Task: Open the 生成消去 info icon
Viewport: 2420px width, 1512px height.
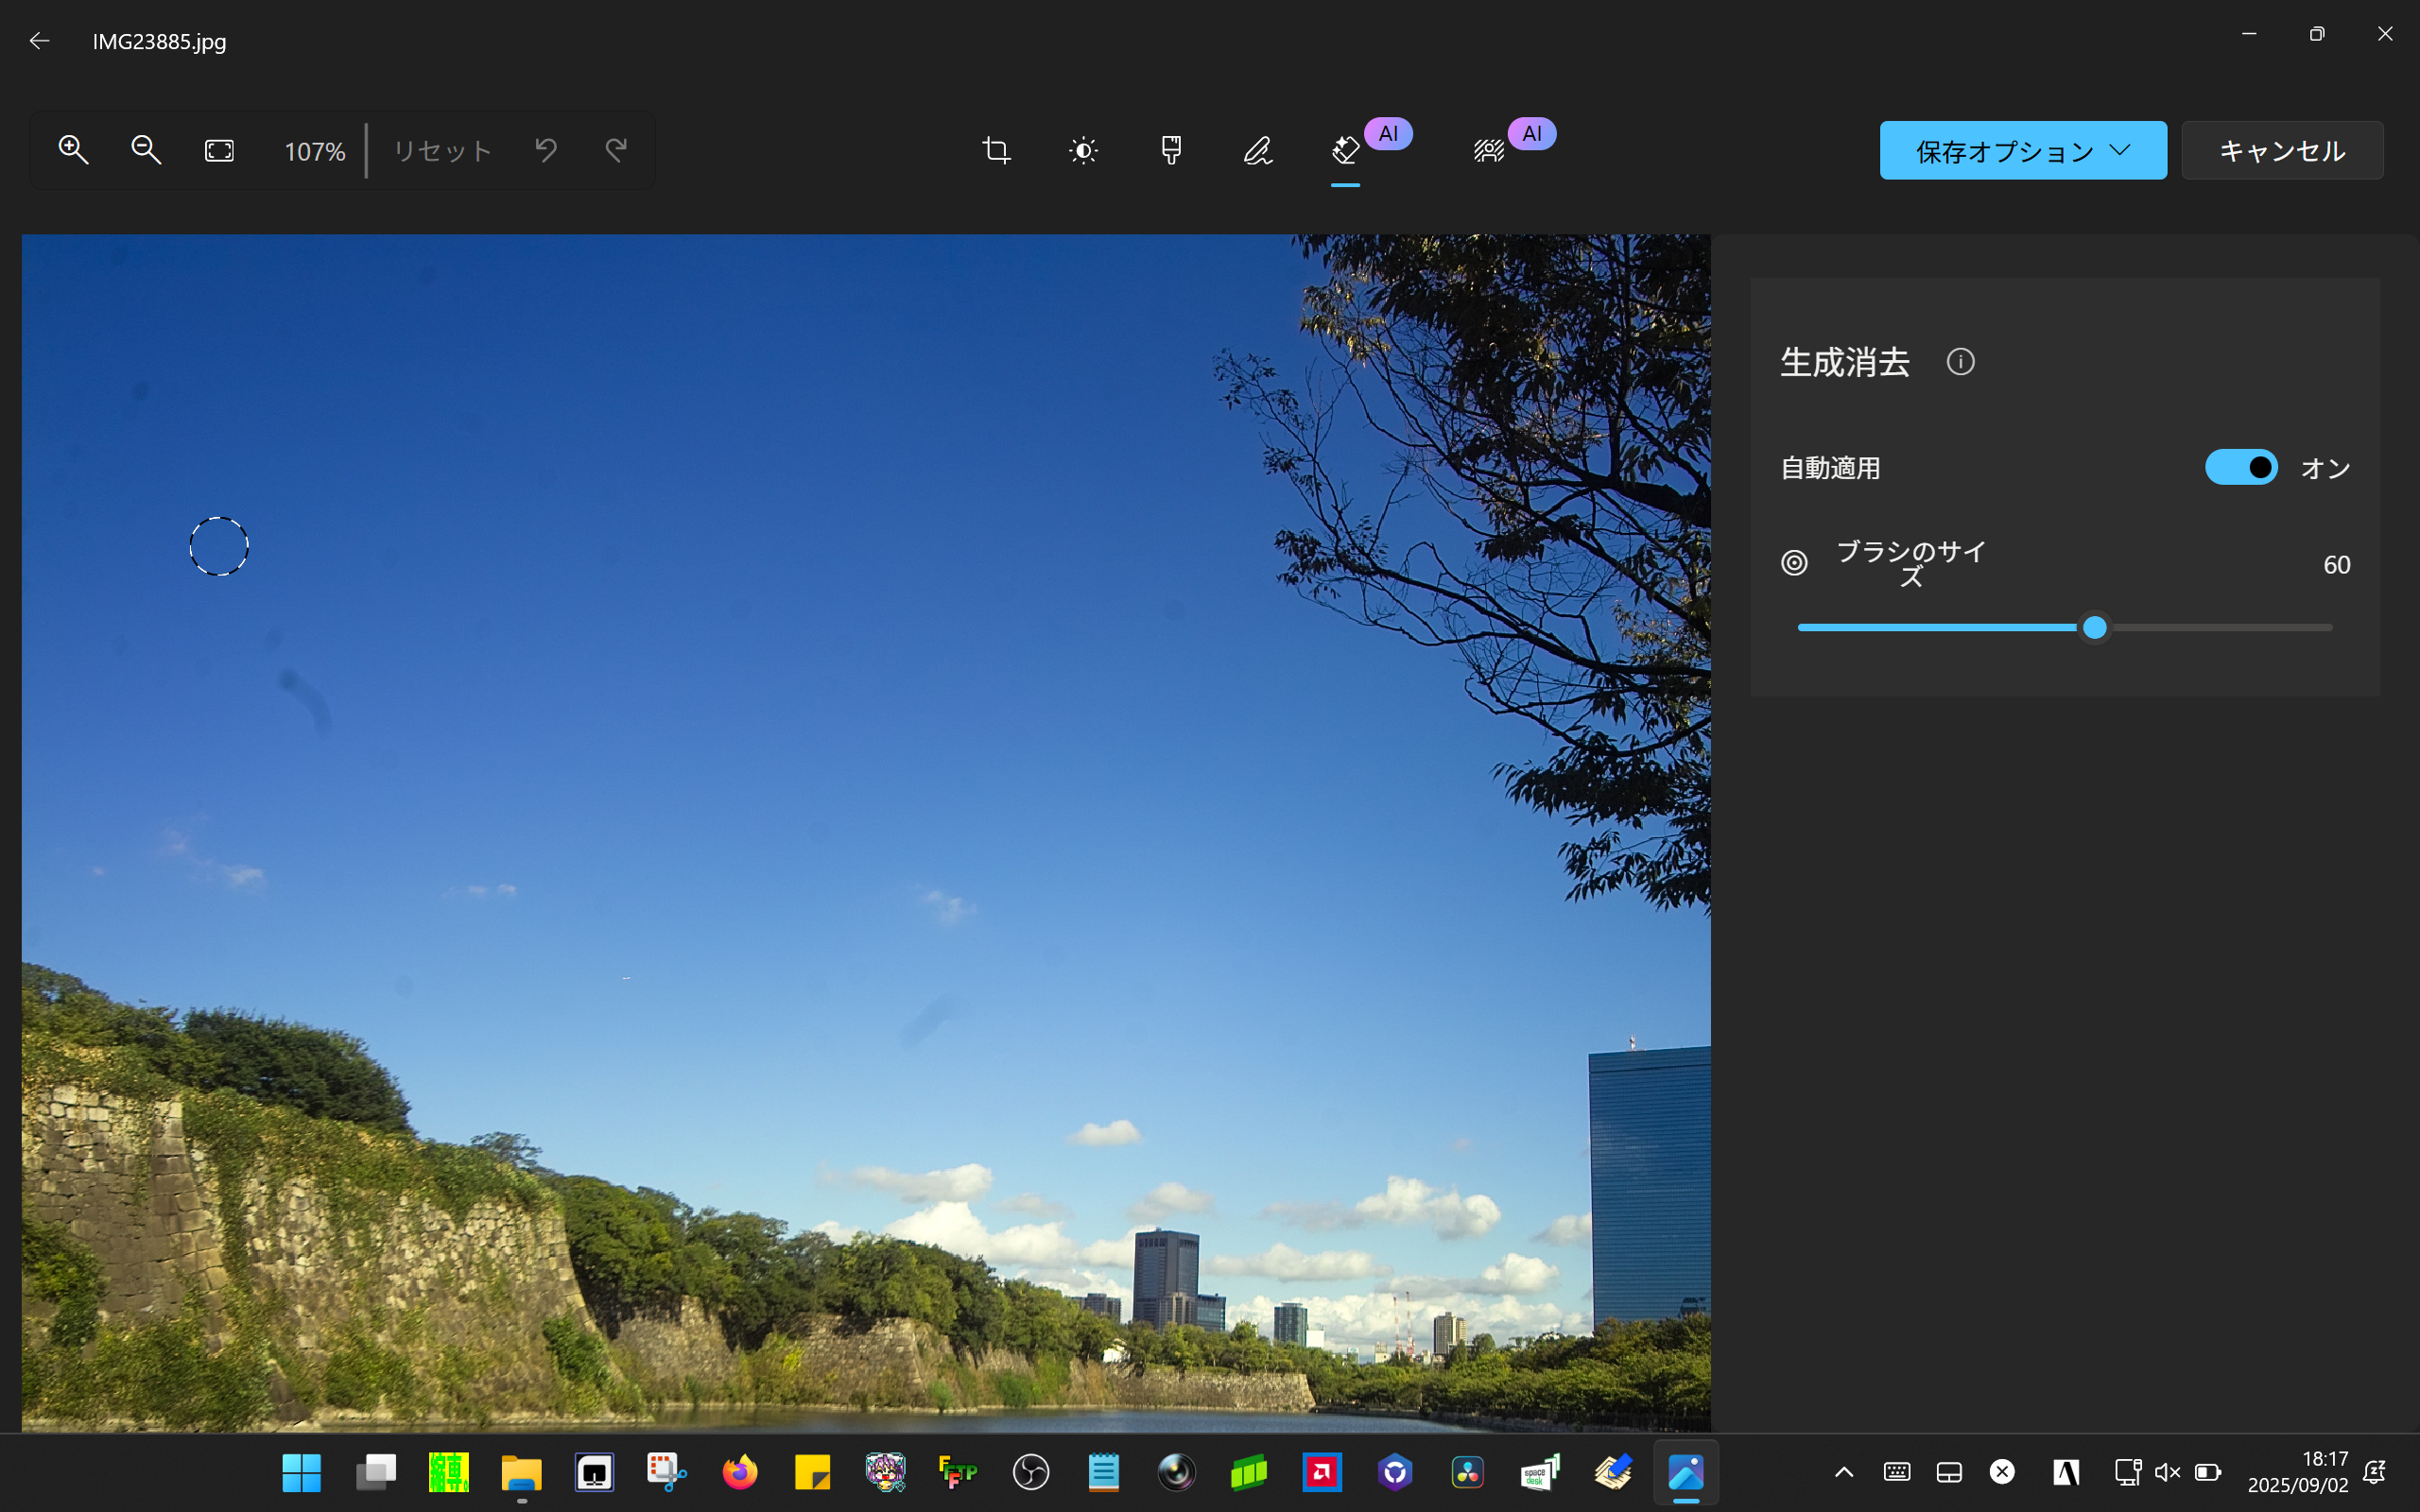Action: pos(1960,362)
